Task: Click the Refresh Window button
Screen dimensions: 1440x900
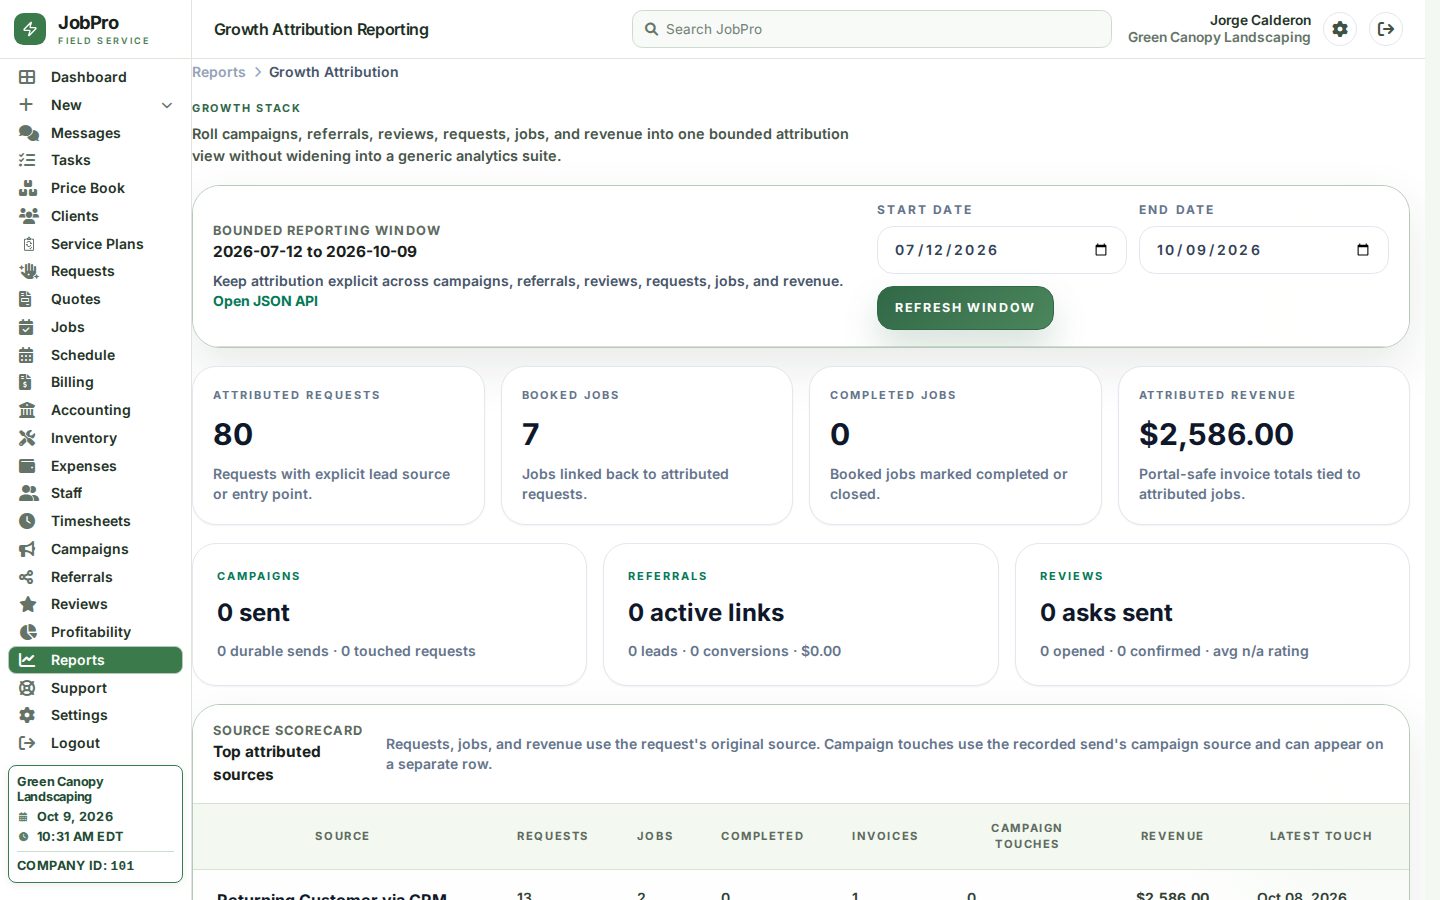Action: coord(965,308)
